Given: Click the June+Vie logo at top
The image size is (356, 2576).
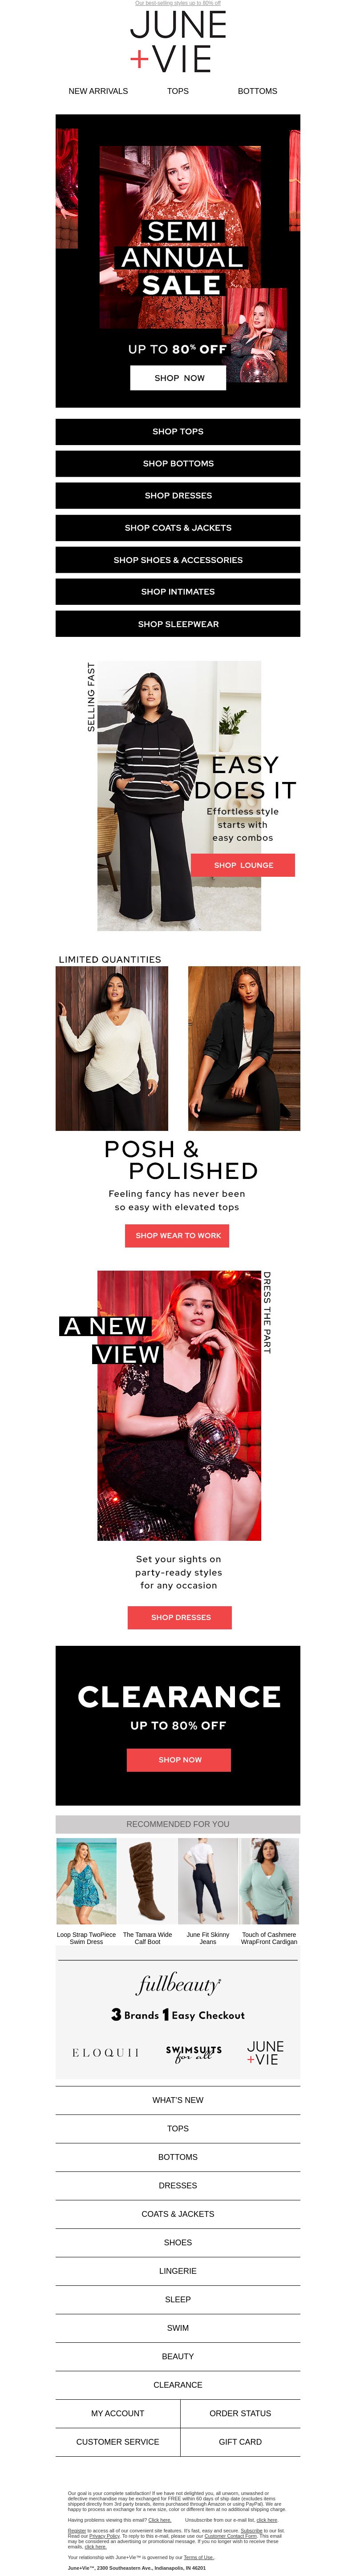Looking at the screenshot, I should click(x=178, y=42).
